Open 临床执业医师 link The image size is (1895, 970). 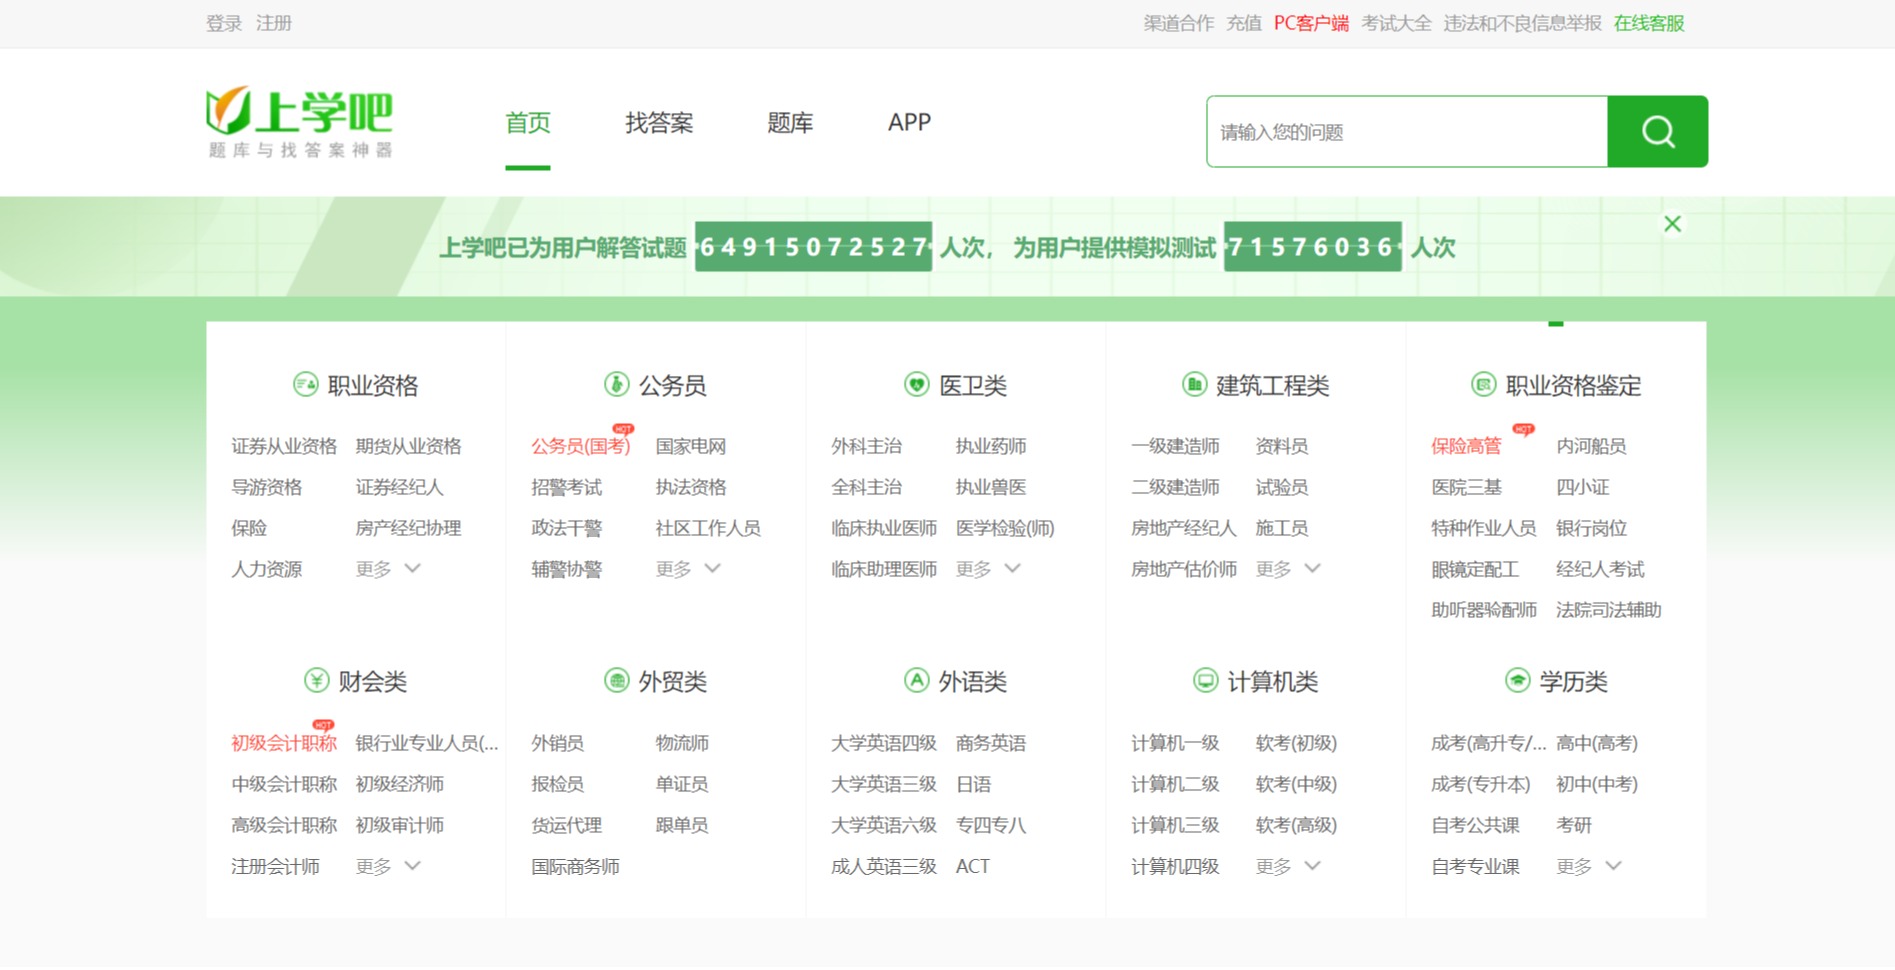(884, 528)
